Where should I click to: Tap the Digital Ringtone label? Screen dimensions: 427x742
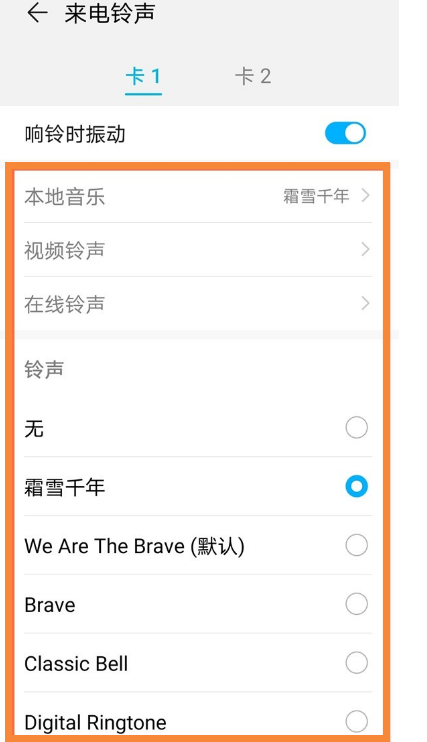click(x=96, y=723)
